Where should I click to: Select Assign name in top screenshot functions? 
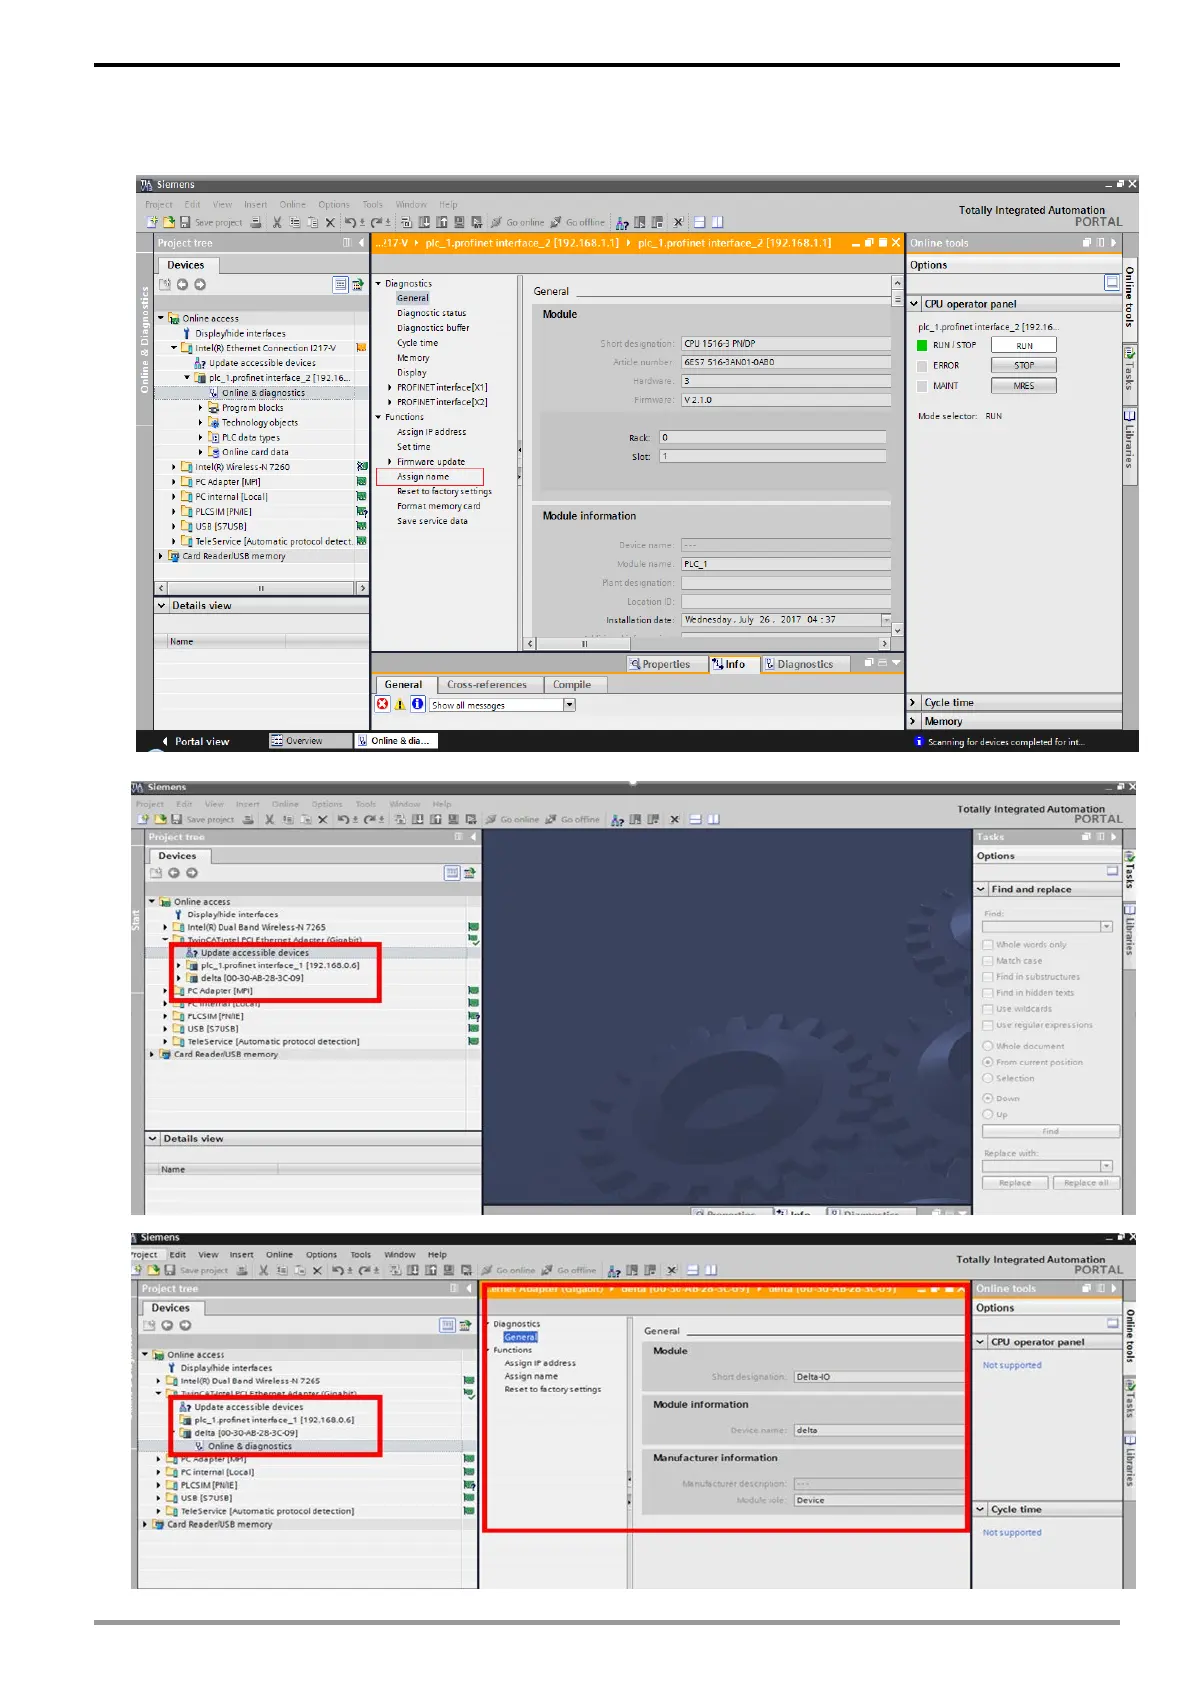tap(423, 477)
